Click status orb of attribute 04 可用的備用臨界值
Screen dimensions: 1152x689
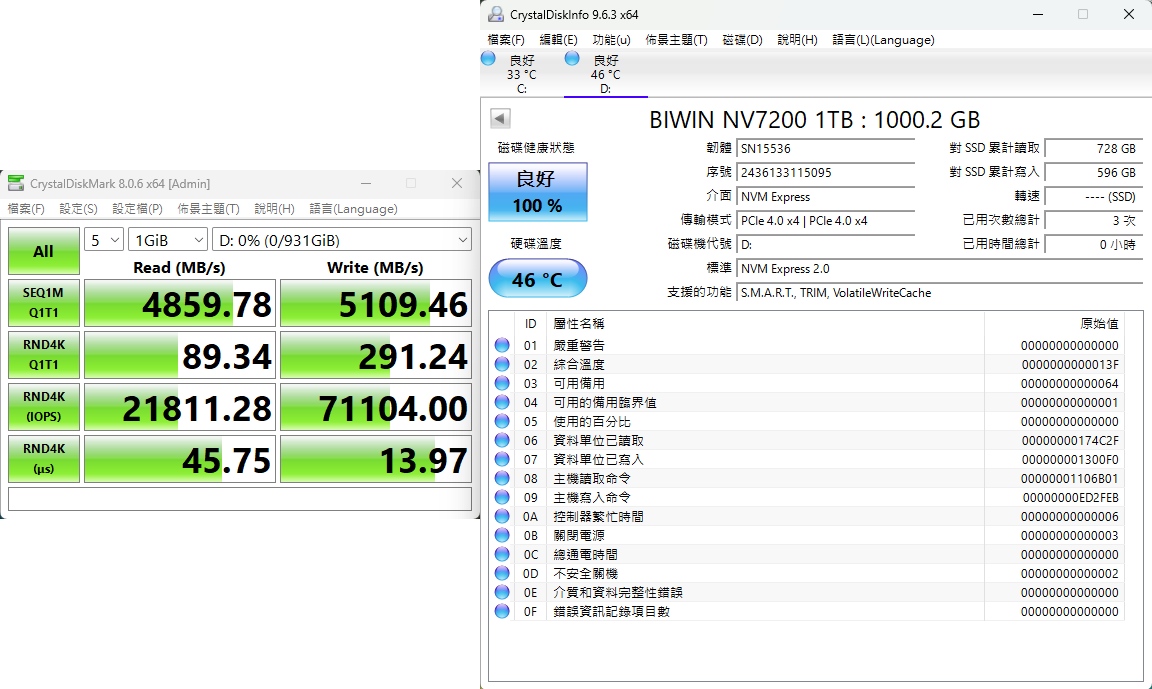503,403
